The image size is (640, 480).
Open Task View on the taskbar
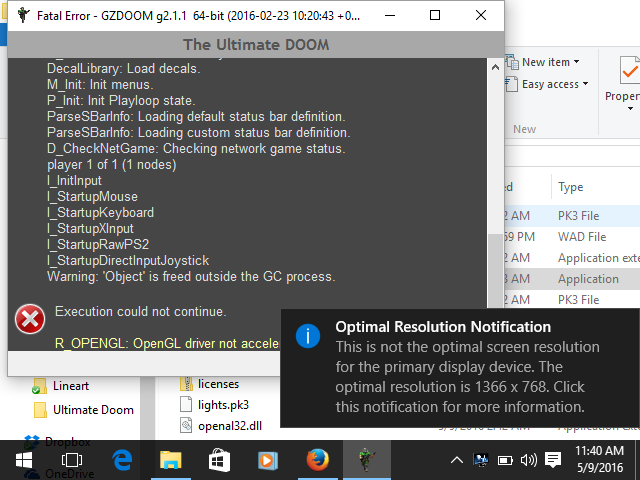[x=72, y=460]
